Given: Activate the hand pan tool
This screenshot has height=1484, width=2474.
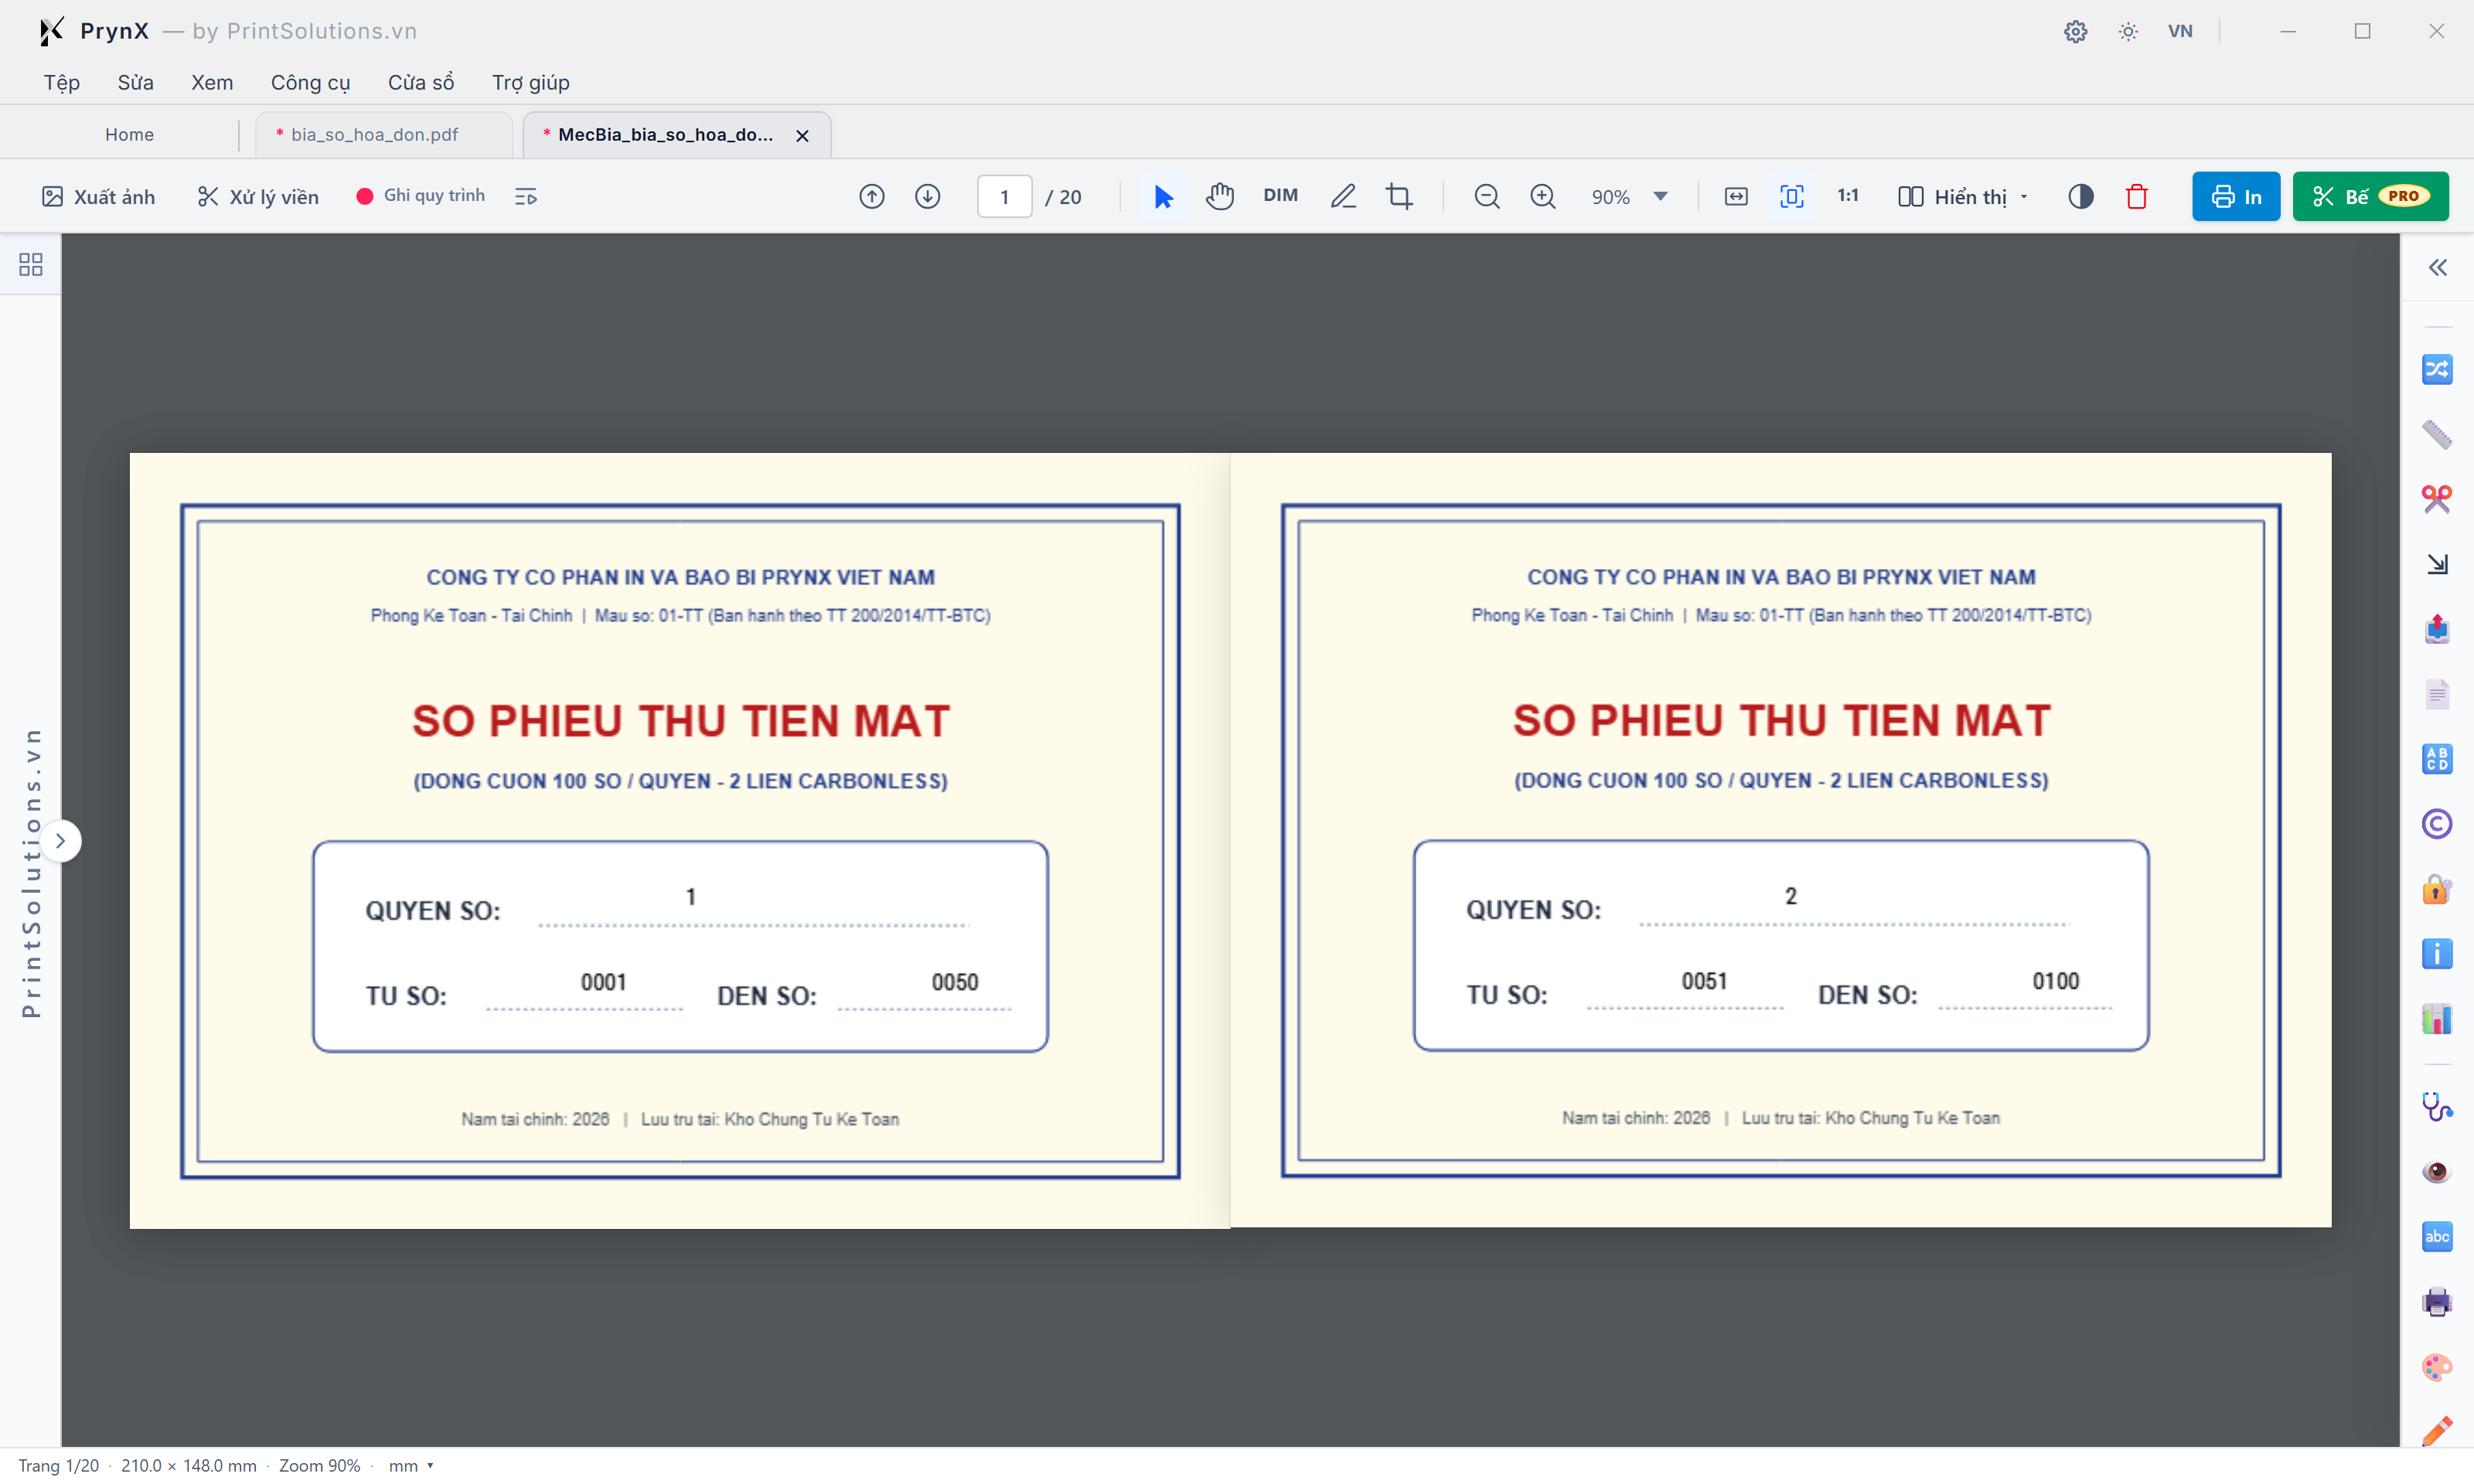Looking at the screenshot, I should click(1219, 196).
